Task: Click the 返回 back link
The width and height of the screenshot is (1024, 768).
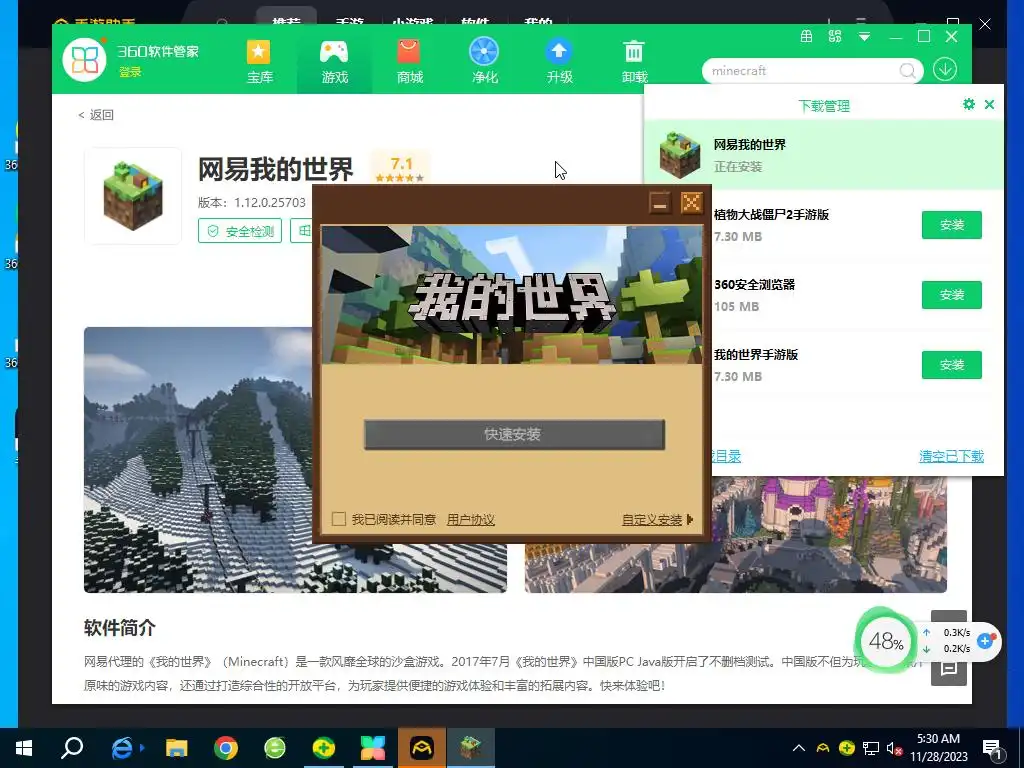Action: point(96,115)
